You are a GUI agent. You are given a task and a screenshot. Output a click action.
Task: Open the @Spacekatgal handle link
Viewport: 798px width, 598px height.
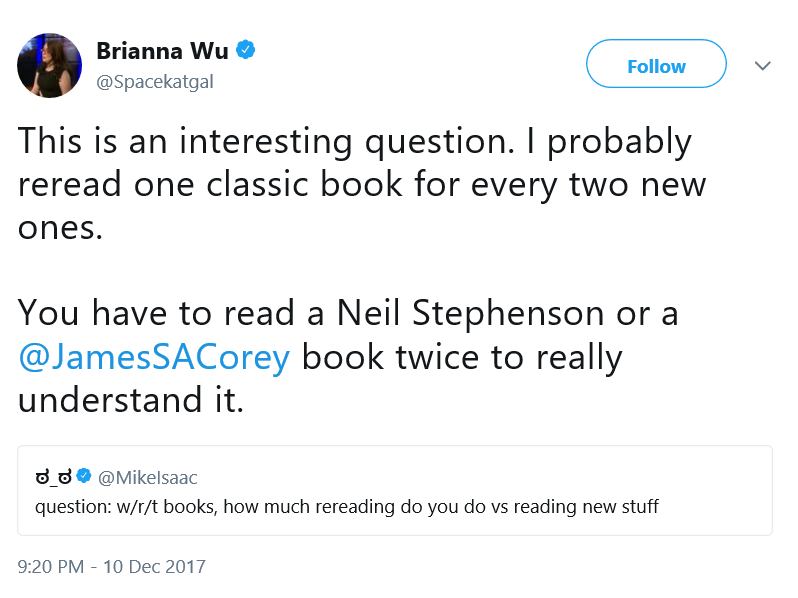click(x=155, y=81)
